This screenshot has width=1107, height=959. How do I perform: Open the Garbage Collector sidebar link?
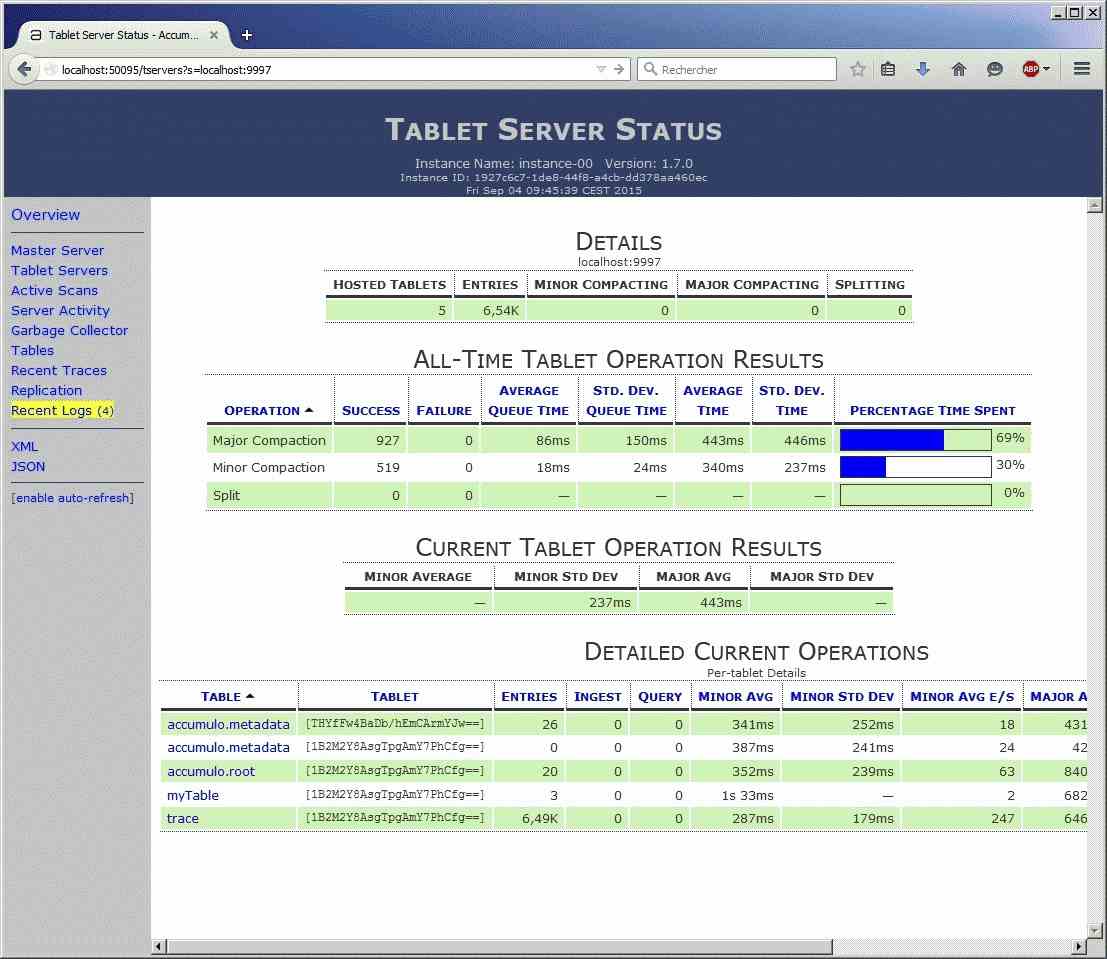(69, 330)
